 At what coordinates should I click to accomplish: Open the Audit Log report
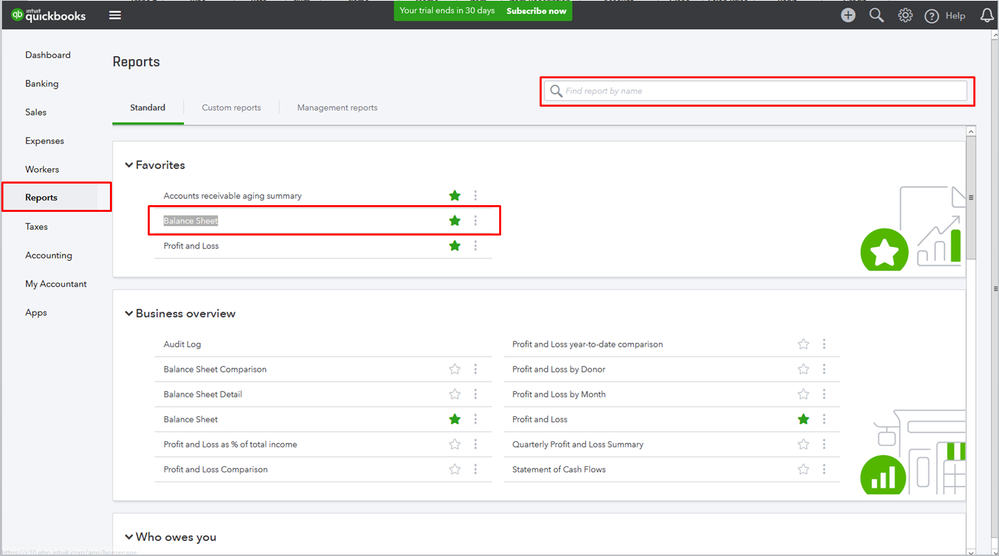point(182,344)
